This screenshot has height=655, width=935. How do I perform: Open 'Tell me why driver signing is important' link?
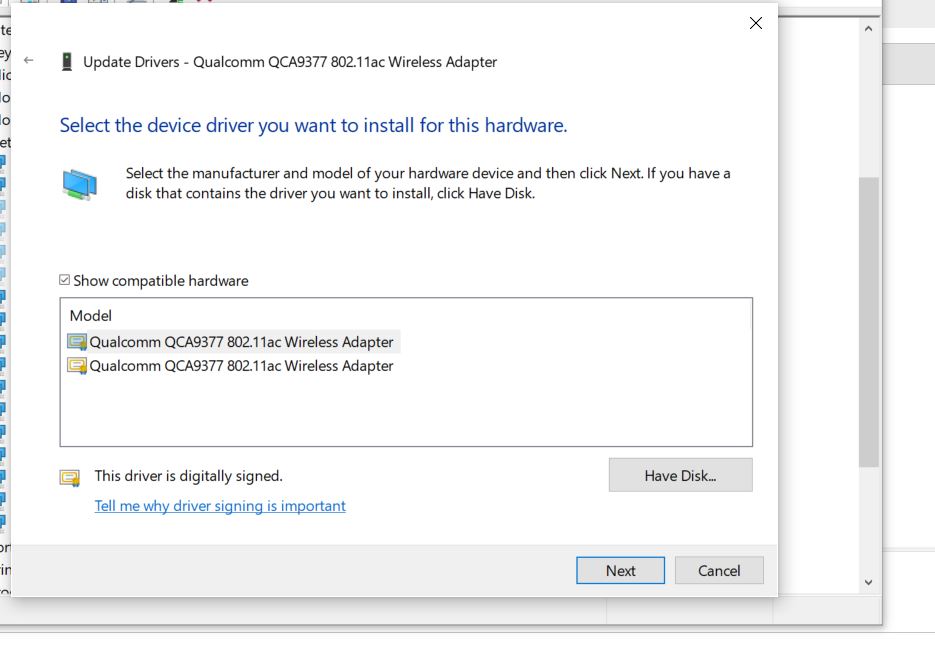[220, 506]
